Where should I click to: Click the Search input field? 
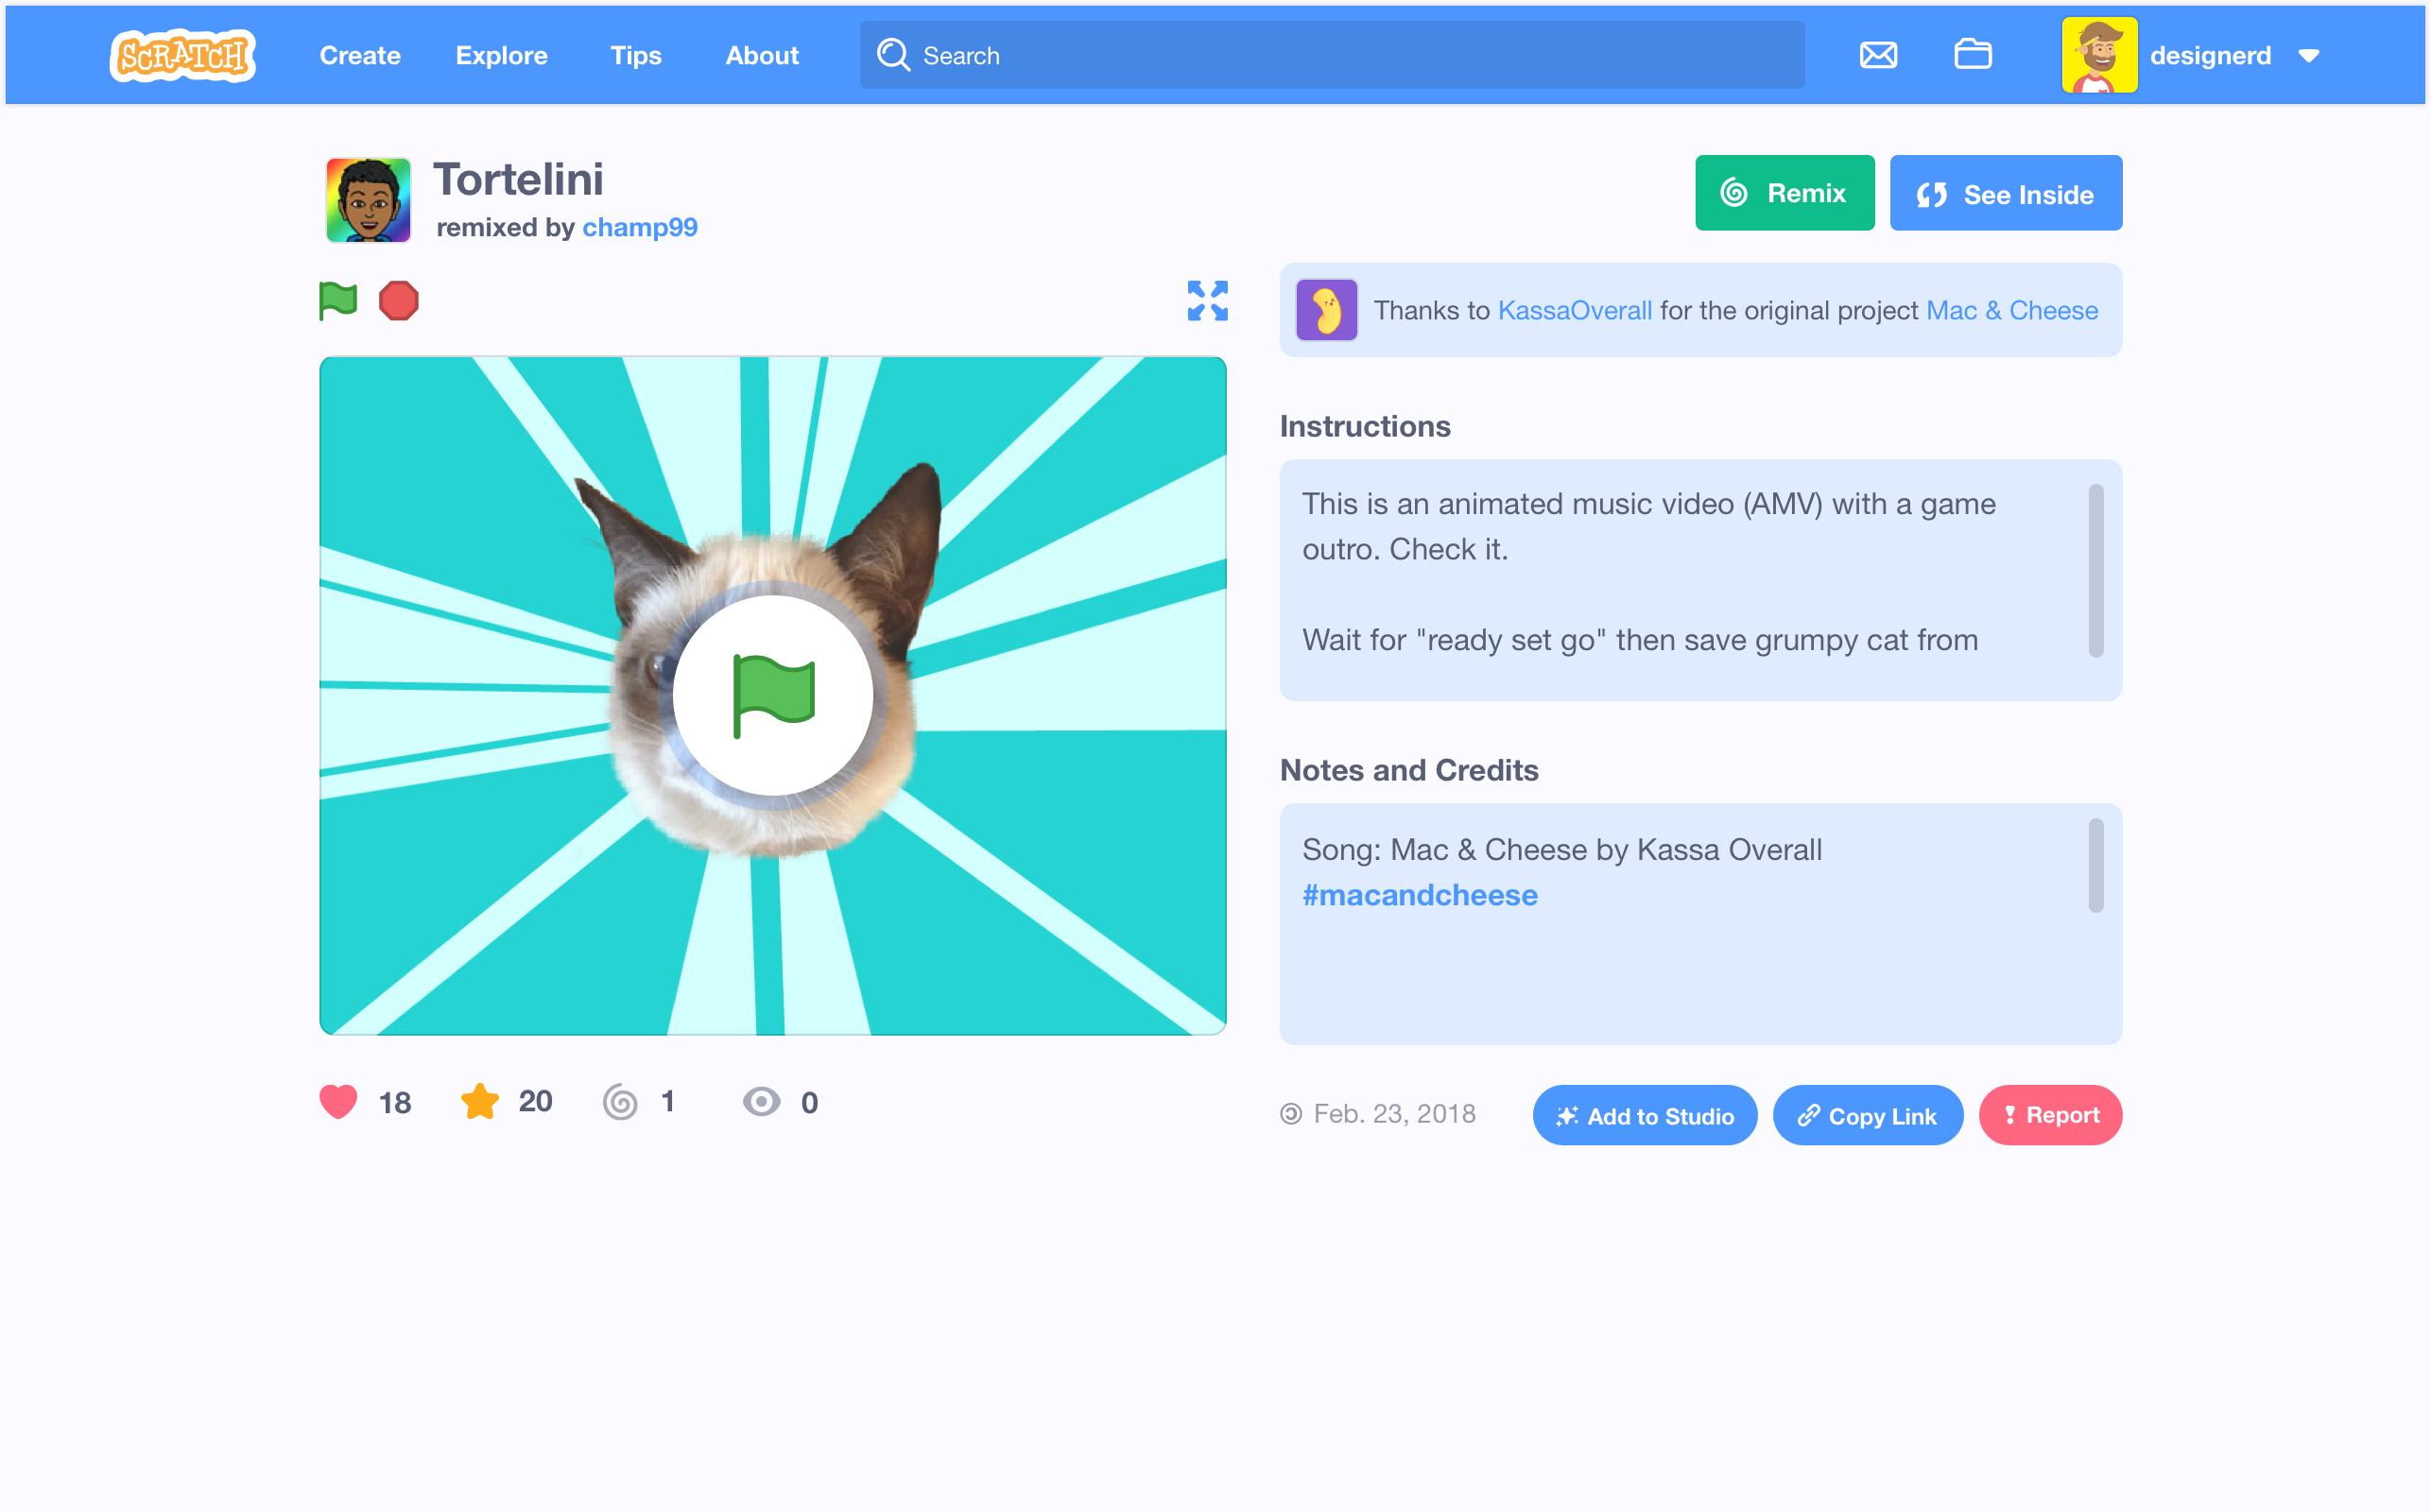(x=1332, y=55)
